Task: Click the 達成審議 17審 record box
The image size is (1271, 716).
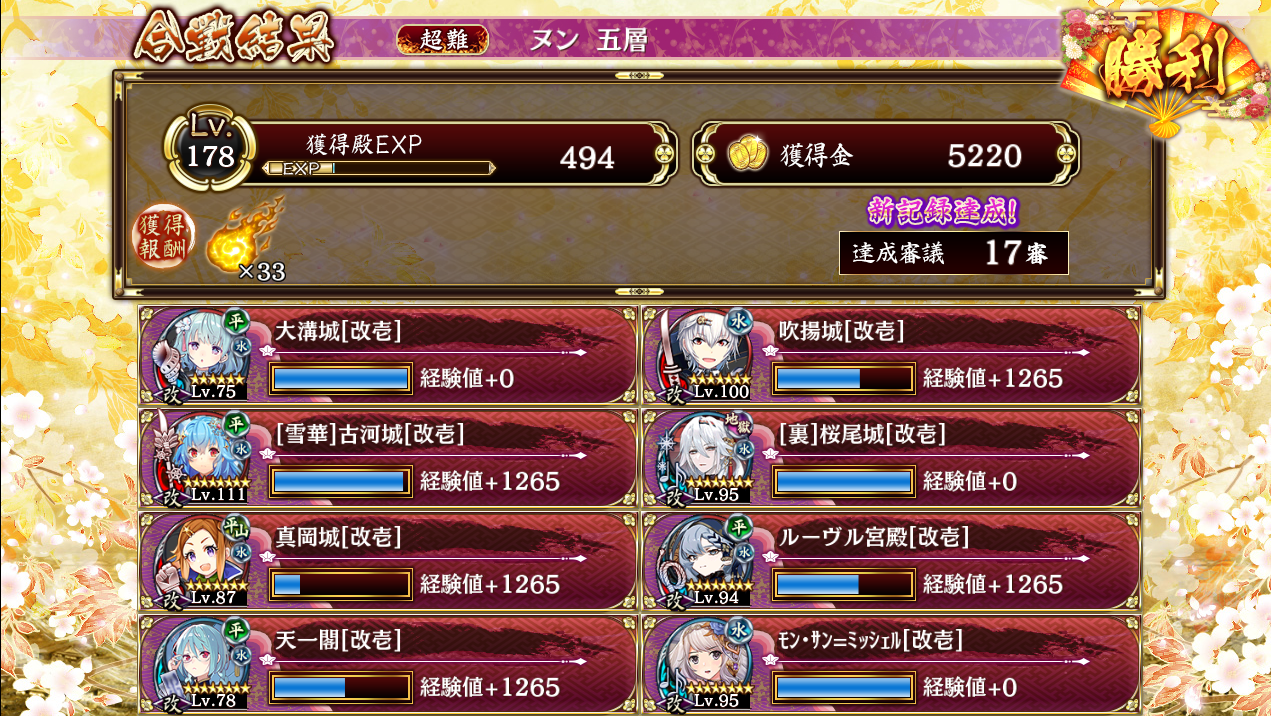Action: click(954, 253)
